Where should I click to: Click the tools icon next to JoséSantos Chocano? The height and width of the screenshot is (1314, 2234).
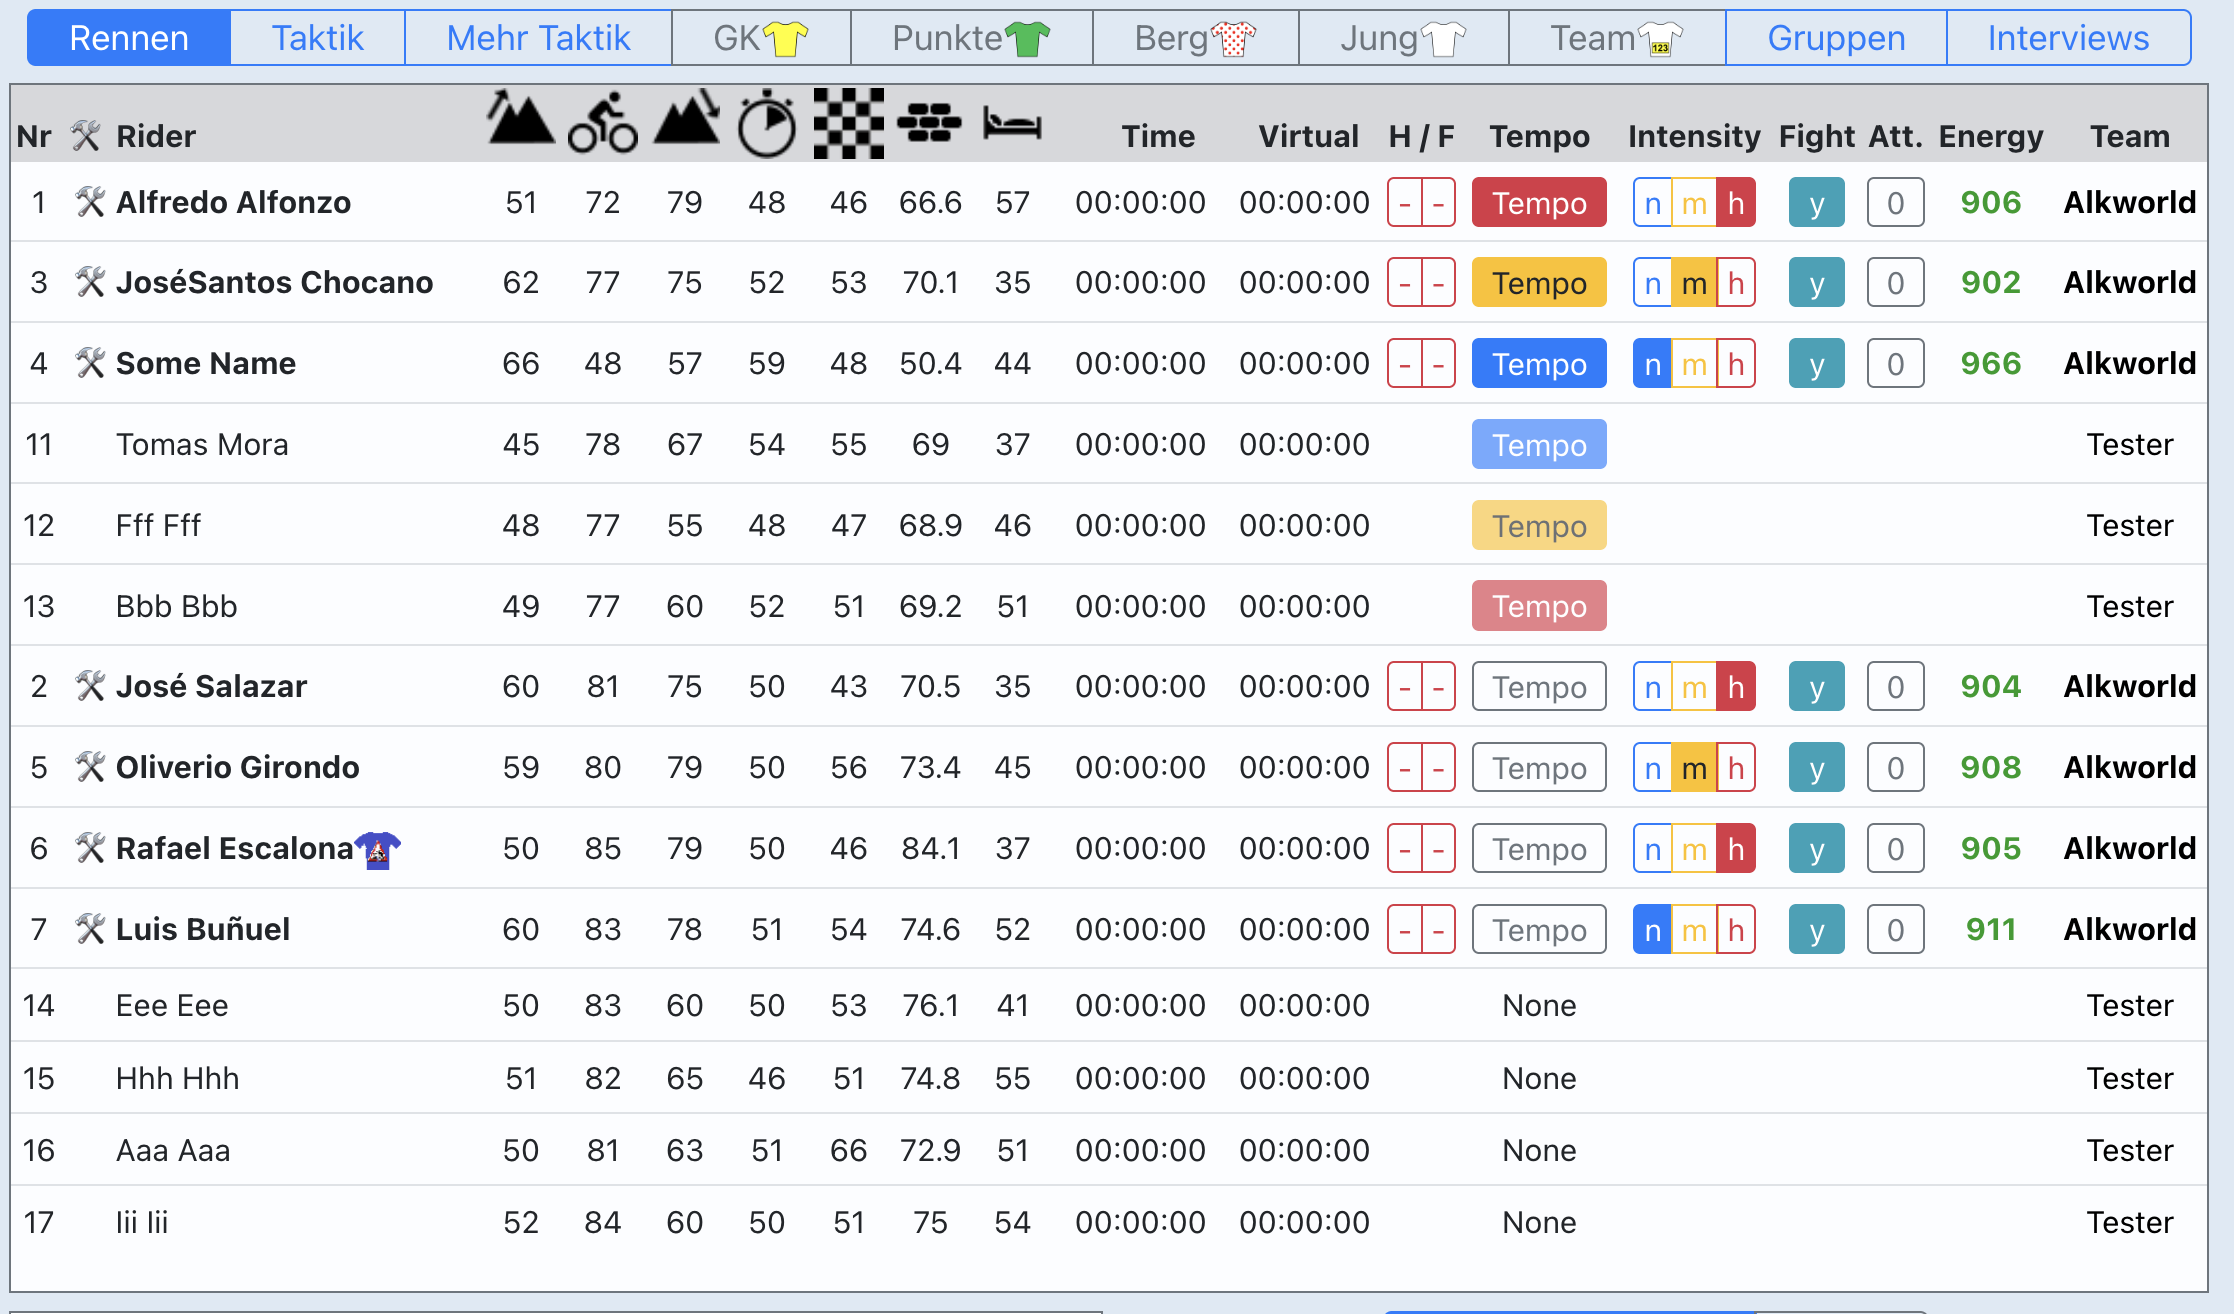(x=90, y=282)
